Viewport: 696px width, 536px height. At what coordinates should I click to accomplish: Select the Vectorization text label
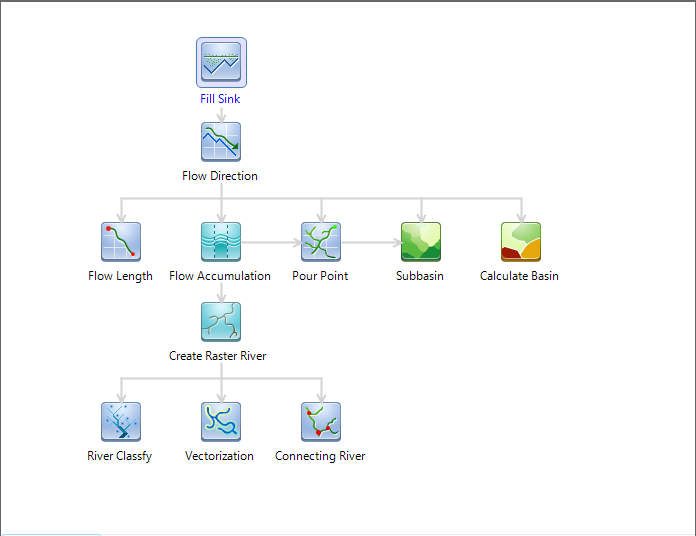coord(220,456)
